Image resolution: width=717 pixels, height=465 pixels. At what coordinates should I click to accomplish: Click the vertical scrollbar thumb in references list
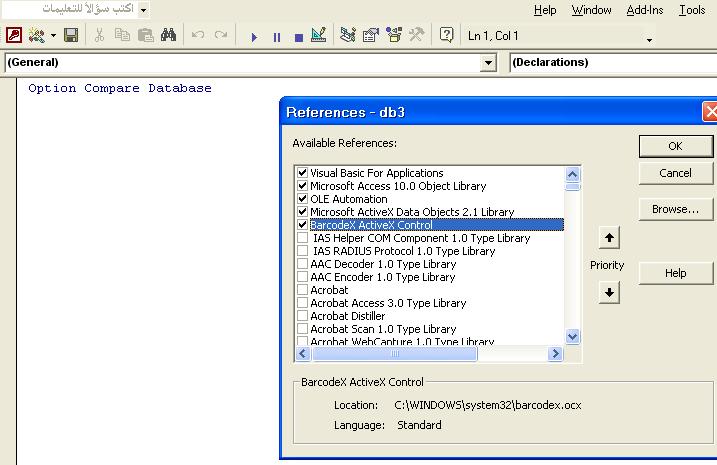[x=573, y=187]
